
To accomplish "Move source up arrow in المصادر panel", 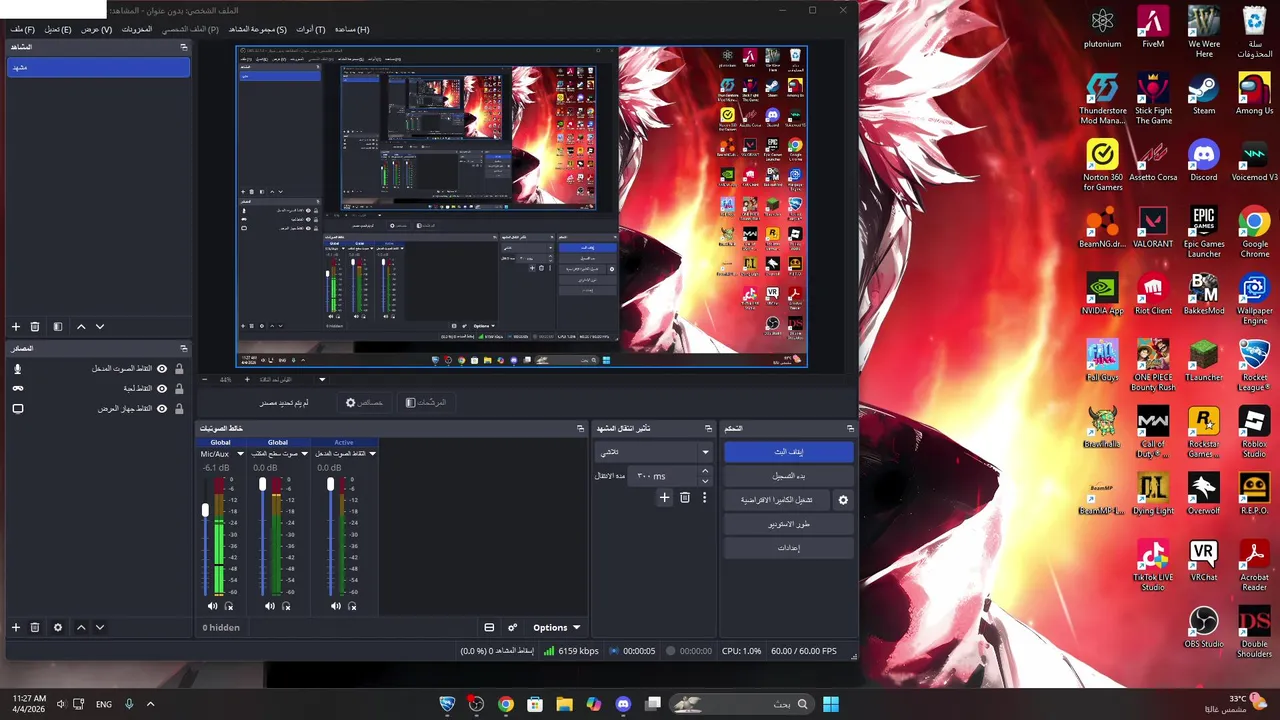I will (81, 628).
